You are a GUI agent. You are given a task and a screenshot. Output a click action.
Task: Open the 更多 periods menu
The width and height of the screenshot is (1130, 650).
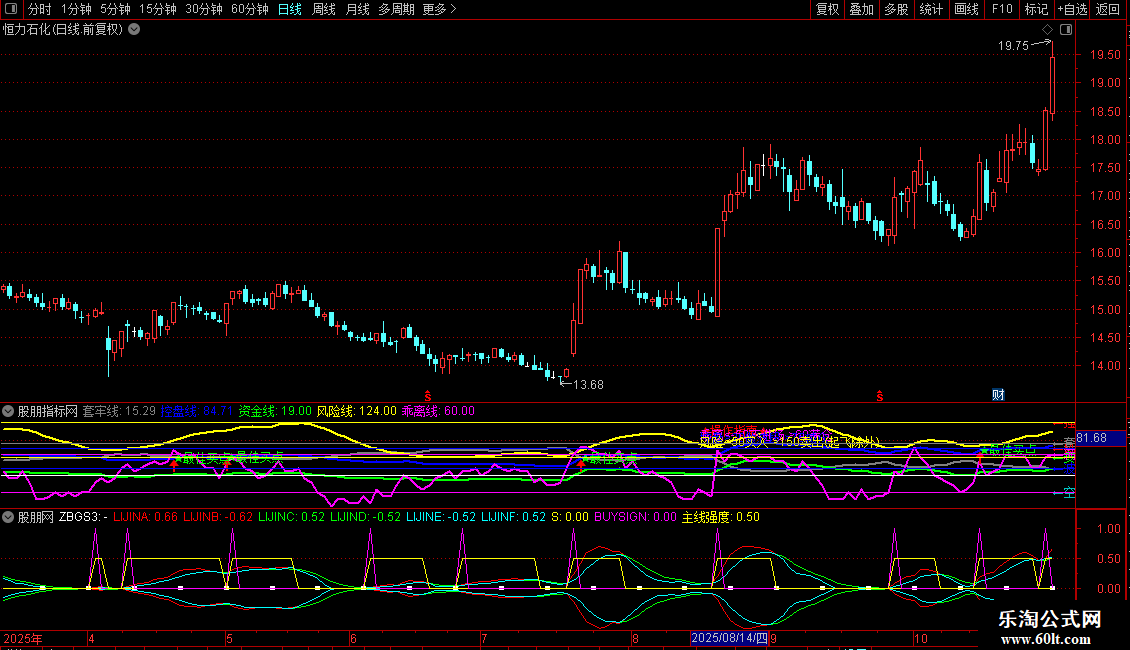tap(439, 9)
